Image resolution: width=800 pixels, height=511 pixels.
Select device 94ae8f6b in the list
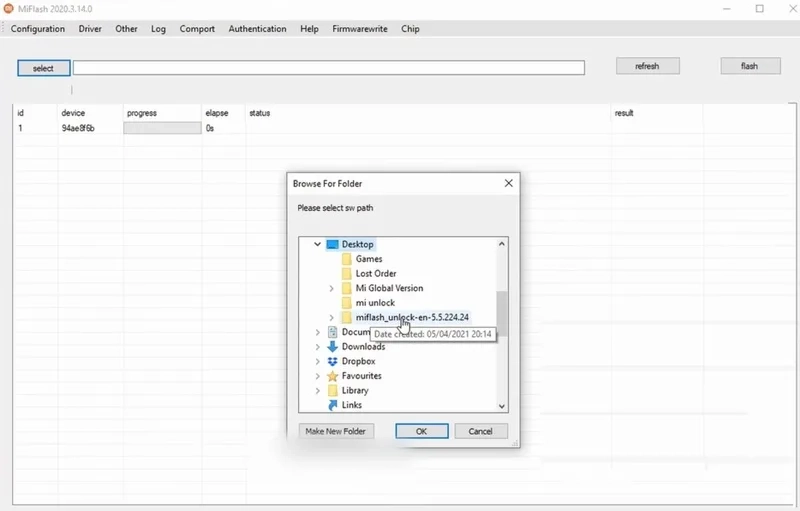pyautogui.click(x=78, y=128)
